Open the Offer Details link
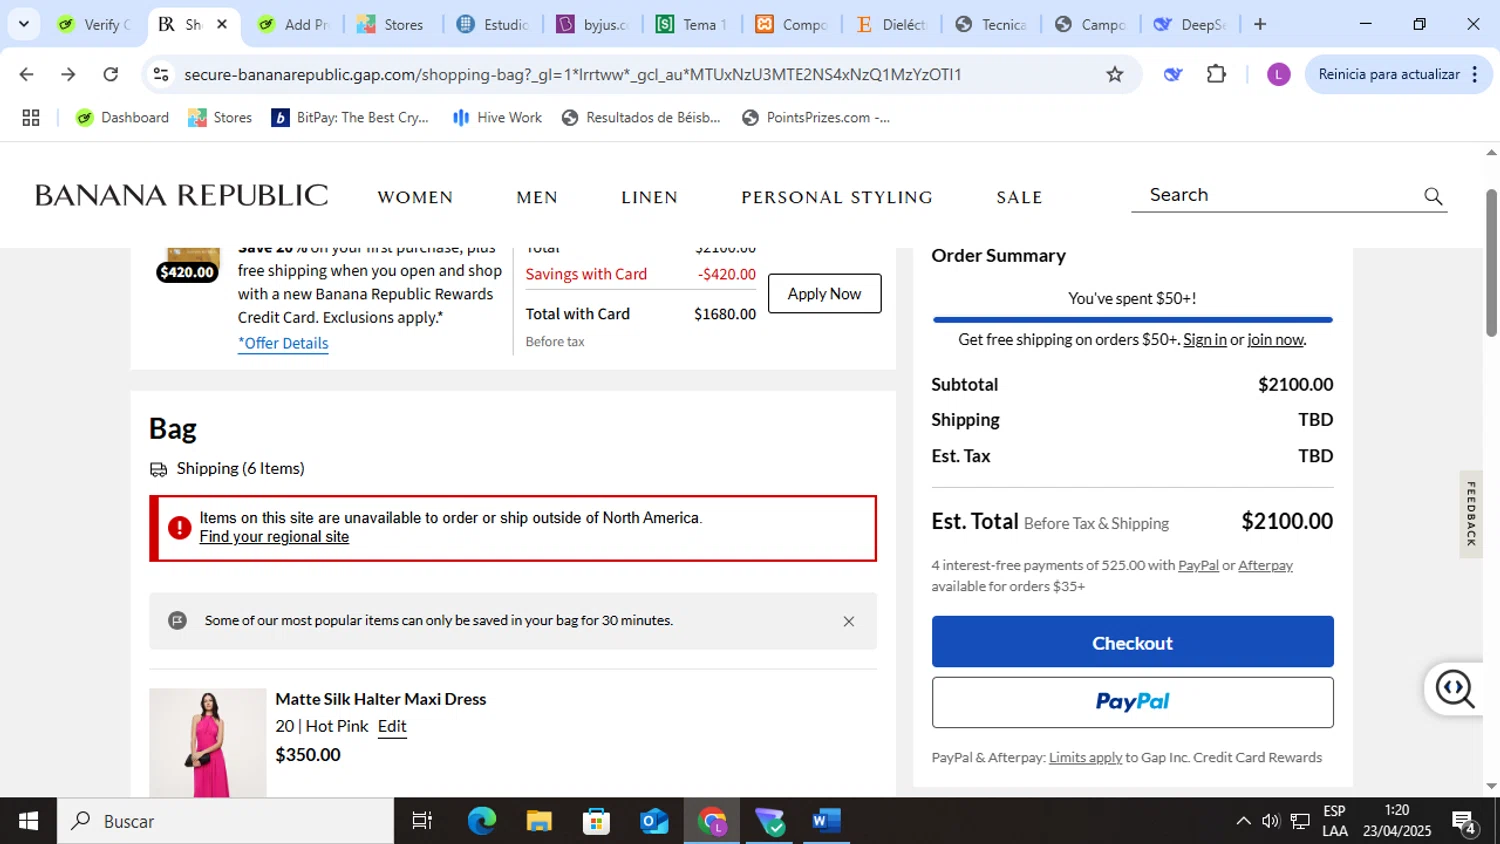Screen dimensions: 1500x844 pyautogui.click(x=283, y=343)
